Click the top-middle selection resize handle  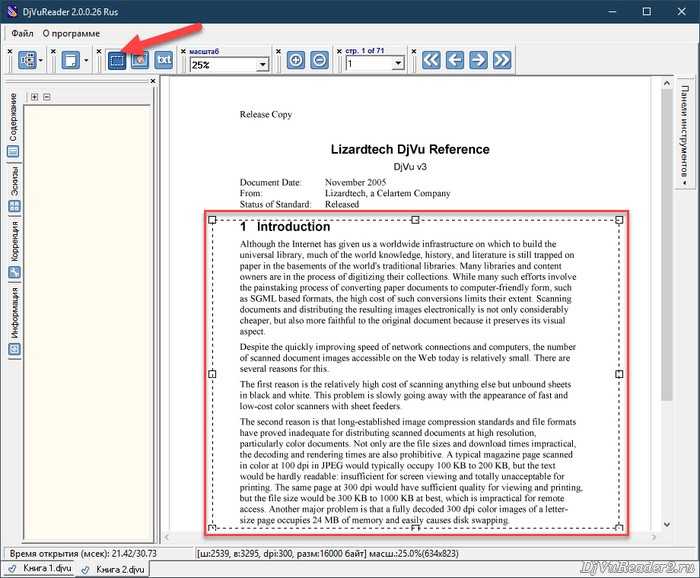pyautogui.click(x=415, y=220)
